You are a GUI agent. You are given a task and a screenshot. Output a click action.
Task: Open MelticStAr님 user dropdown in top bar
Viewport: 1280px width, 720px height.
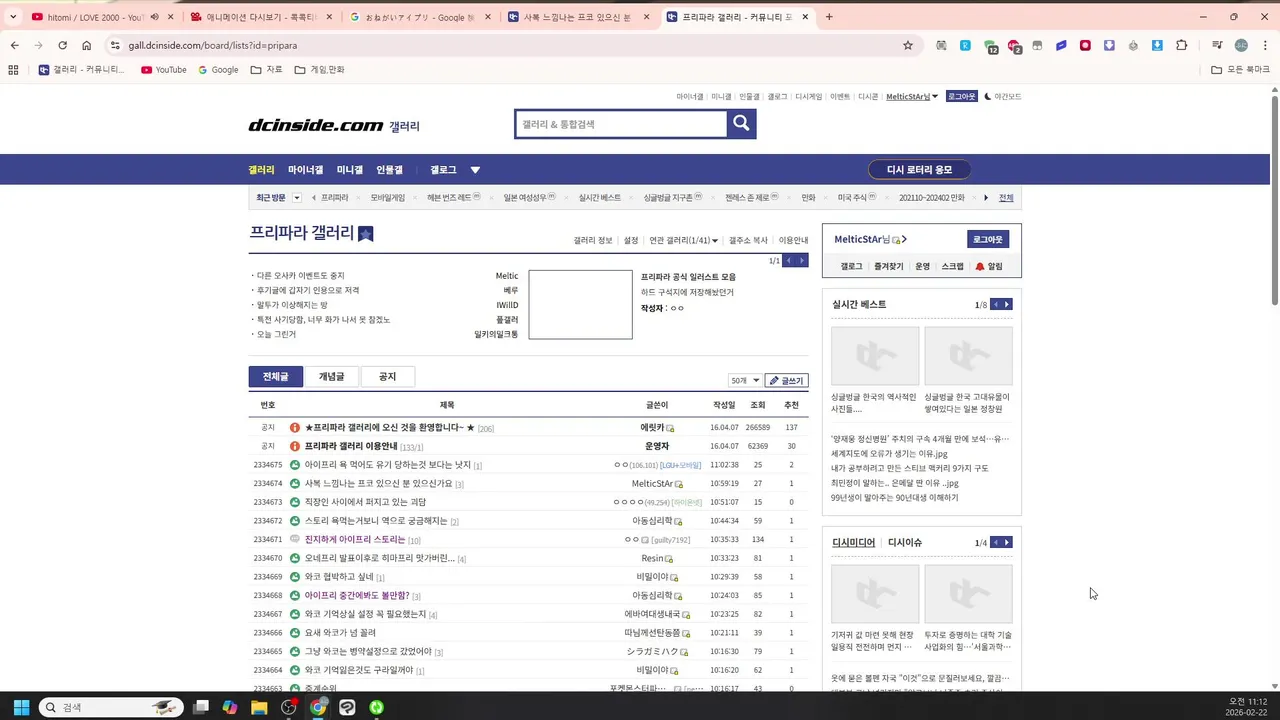pos(912,97)
